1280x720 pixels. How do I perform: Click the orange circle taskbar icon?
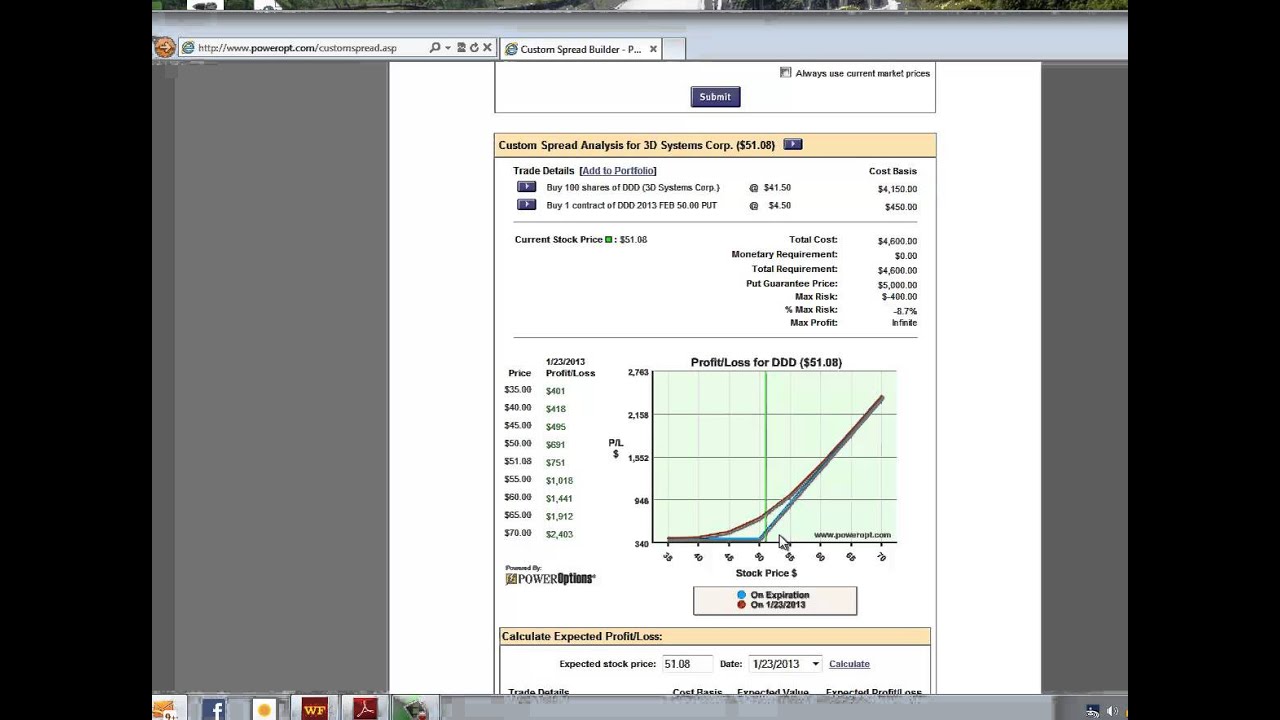[x=264, y=710]
